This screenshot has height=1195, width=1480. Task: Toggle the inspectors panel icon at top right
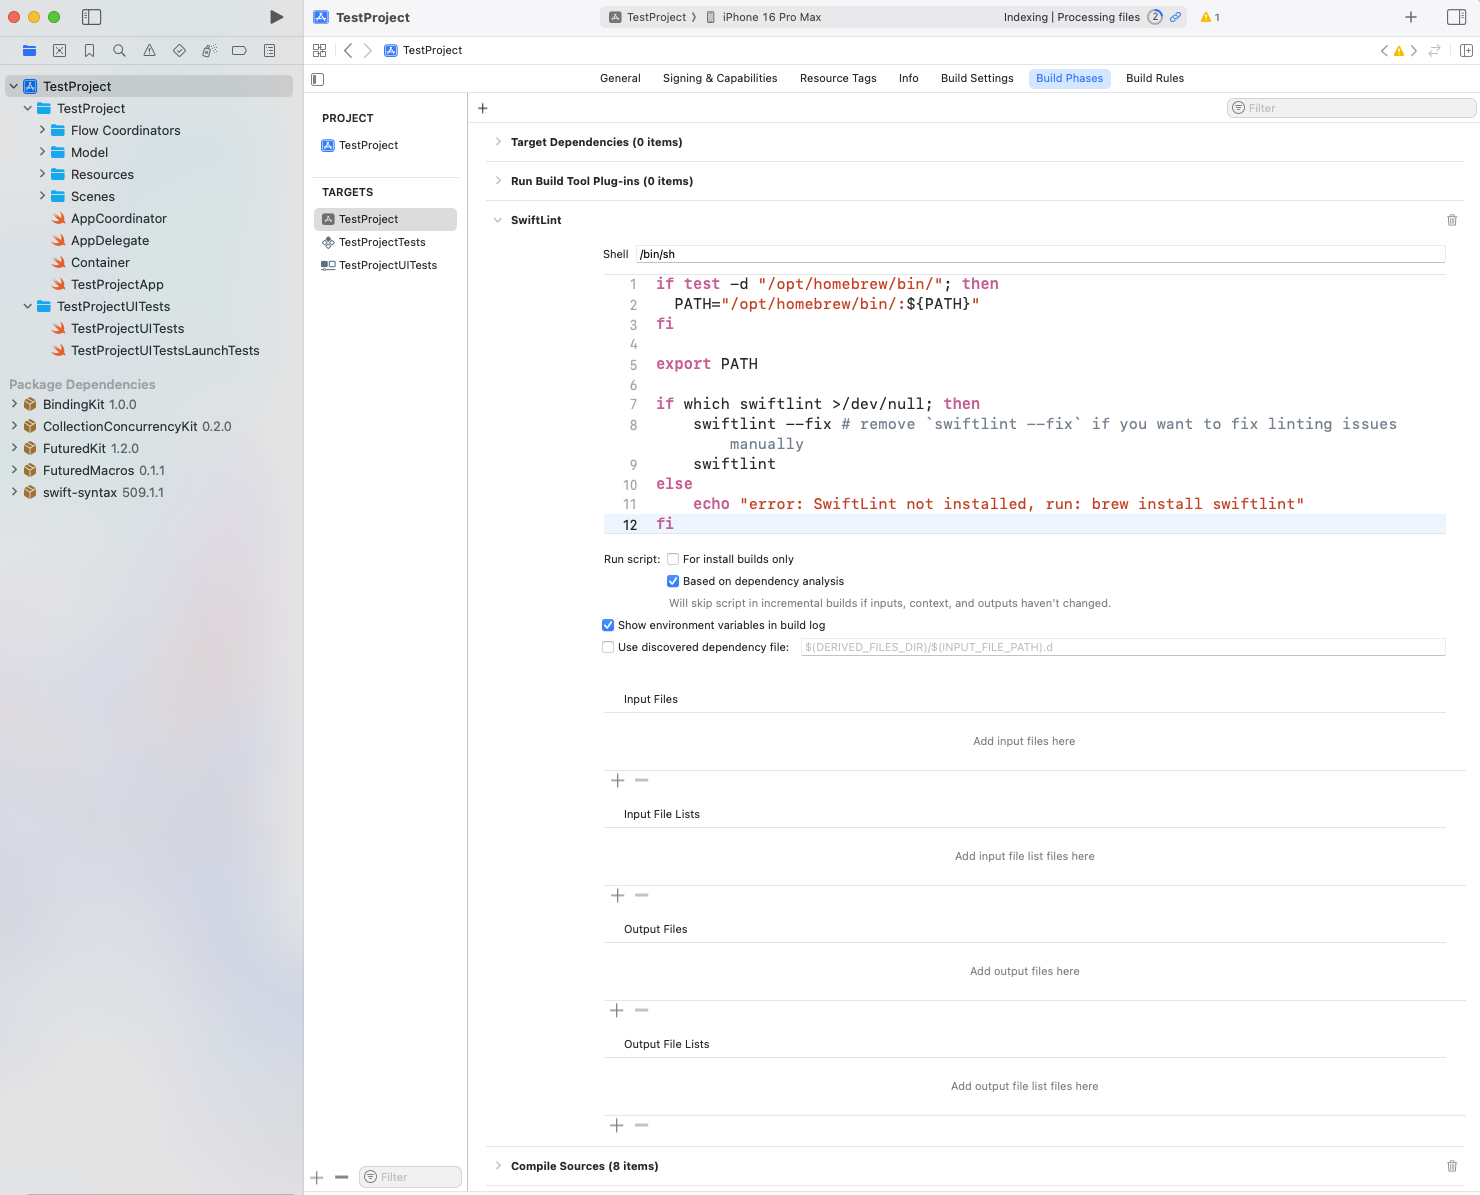(1456, 17)
